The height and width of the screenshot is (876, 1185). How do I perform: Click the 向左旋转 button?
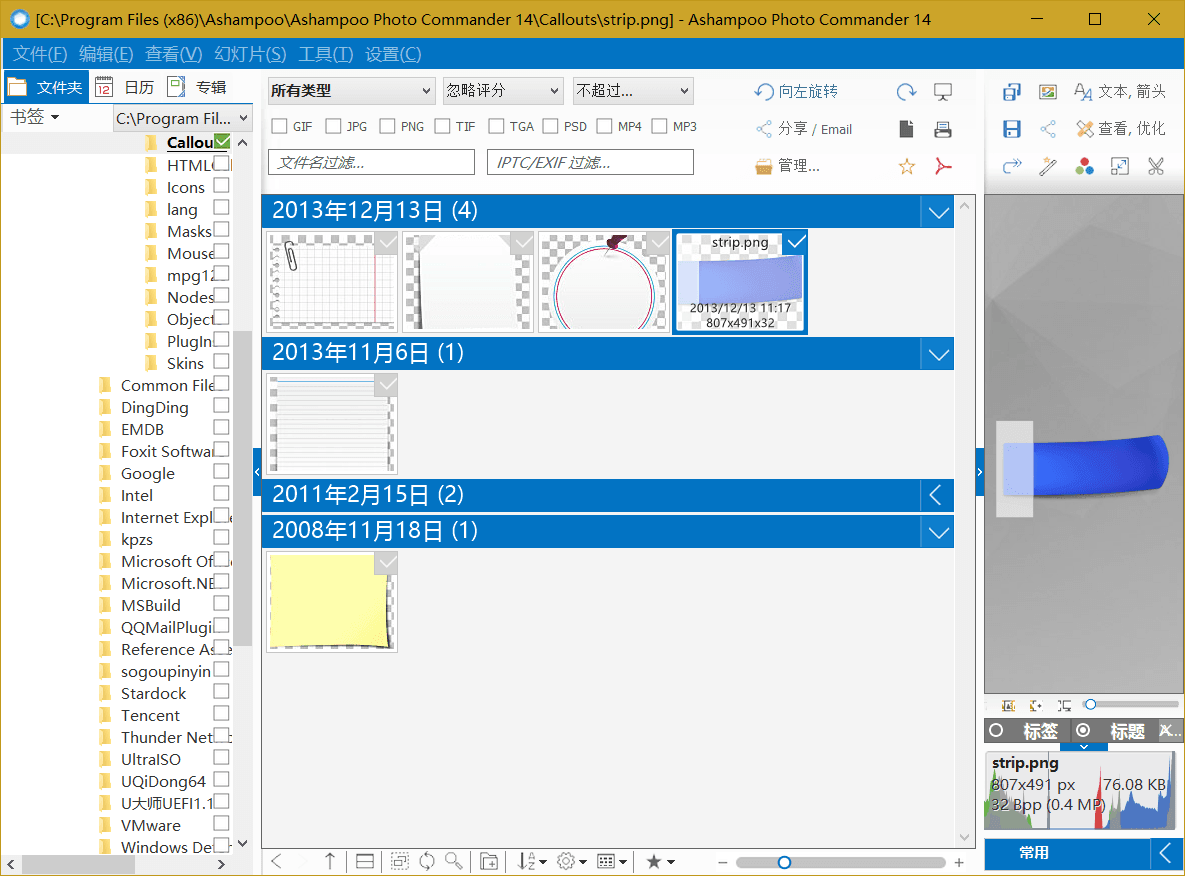[x=797, y=91]
